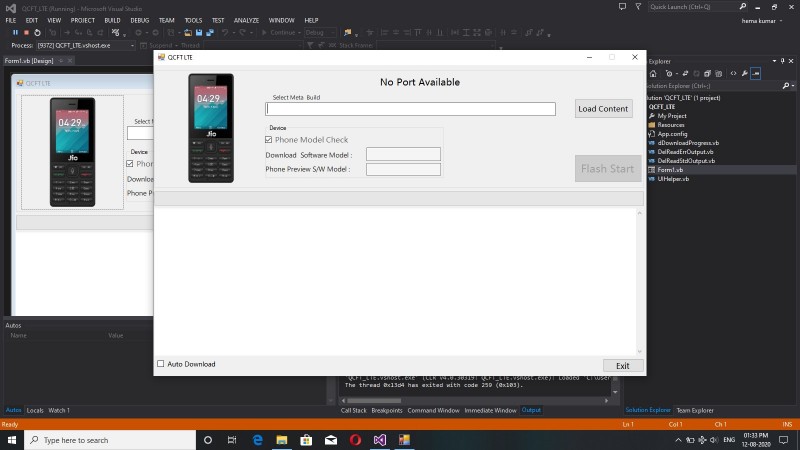Image resolution: width=800 pixels, height=450 pixels.
Task: Open the Solution Explorer search options dropdown
Action: [x=792, y=86]
